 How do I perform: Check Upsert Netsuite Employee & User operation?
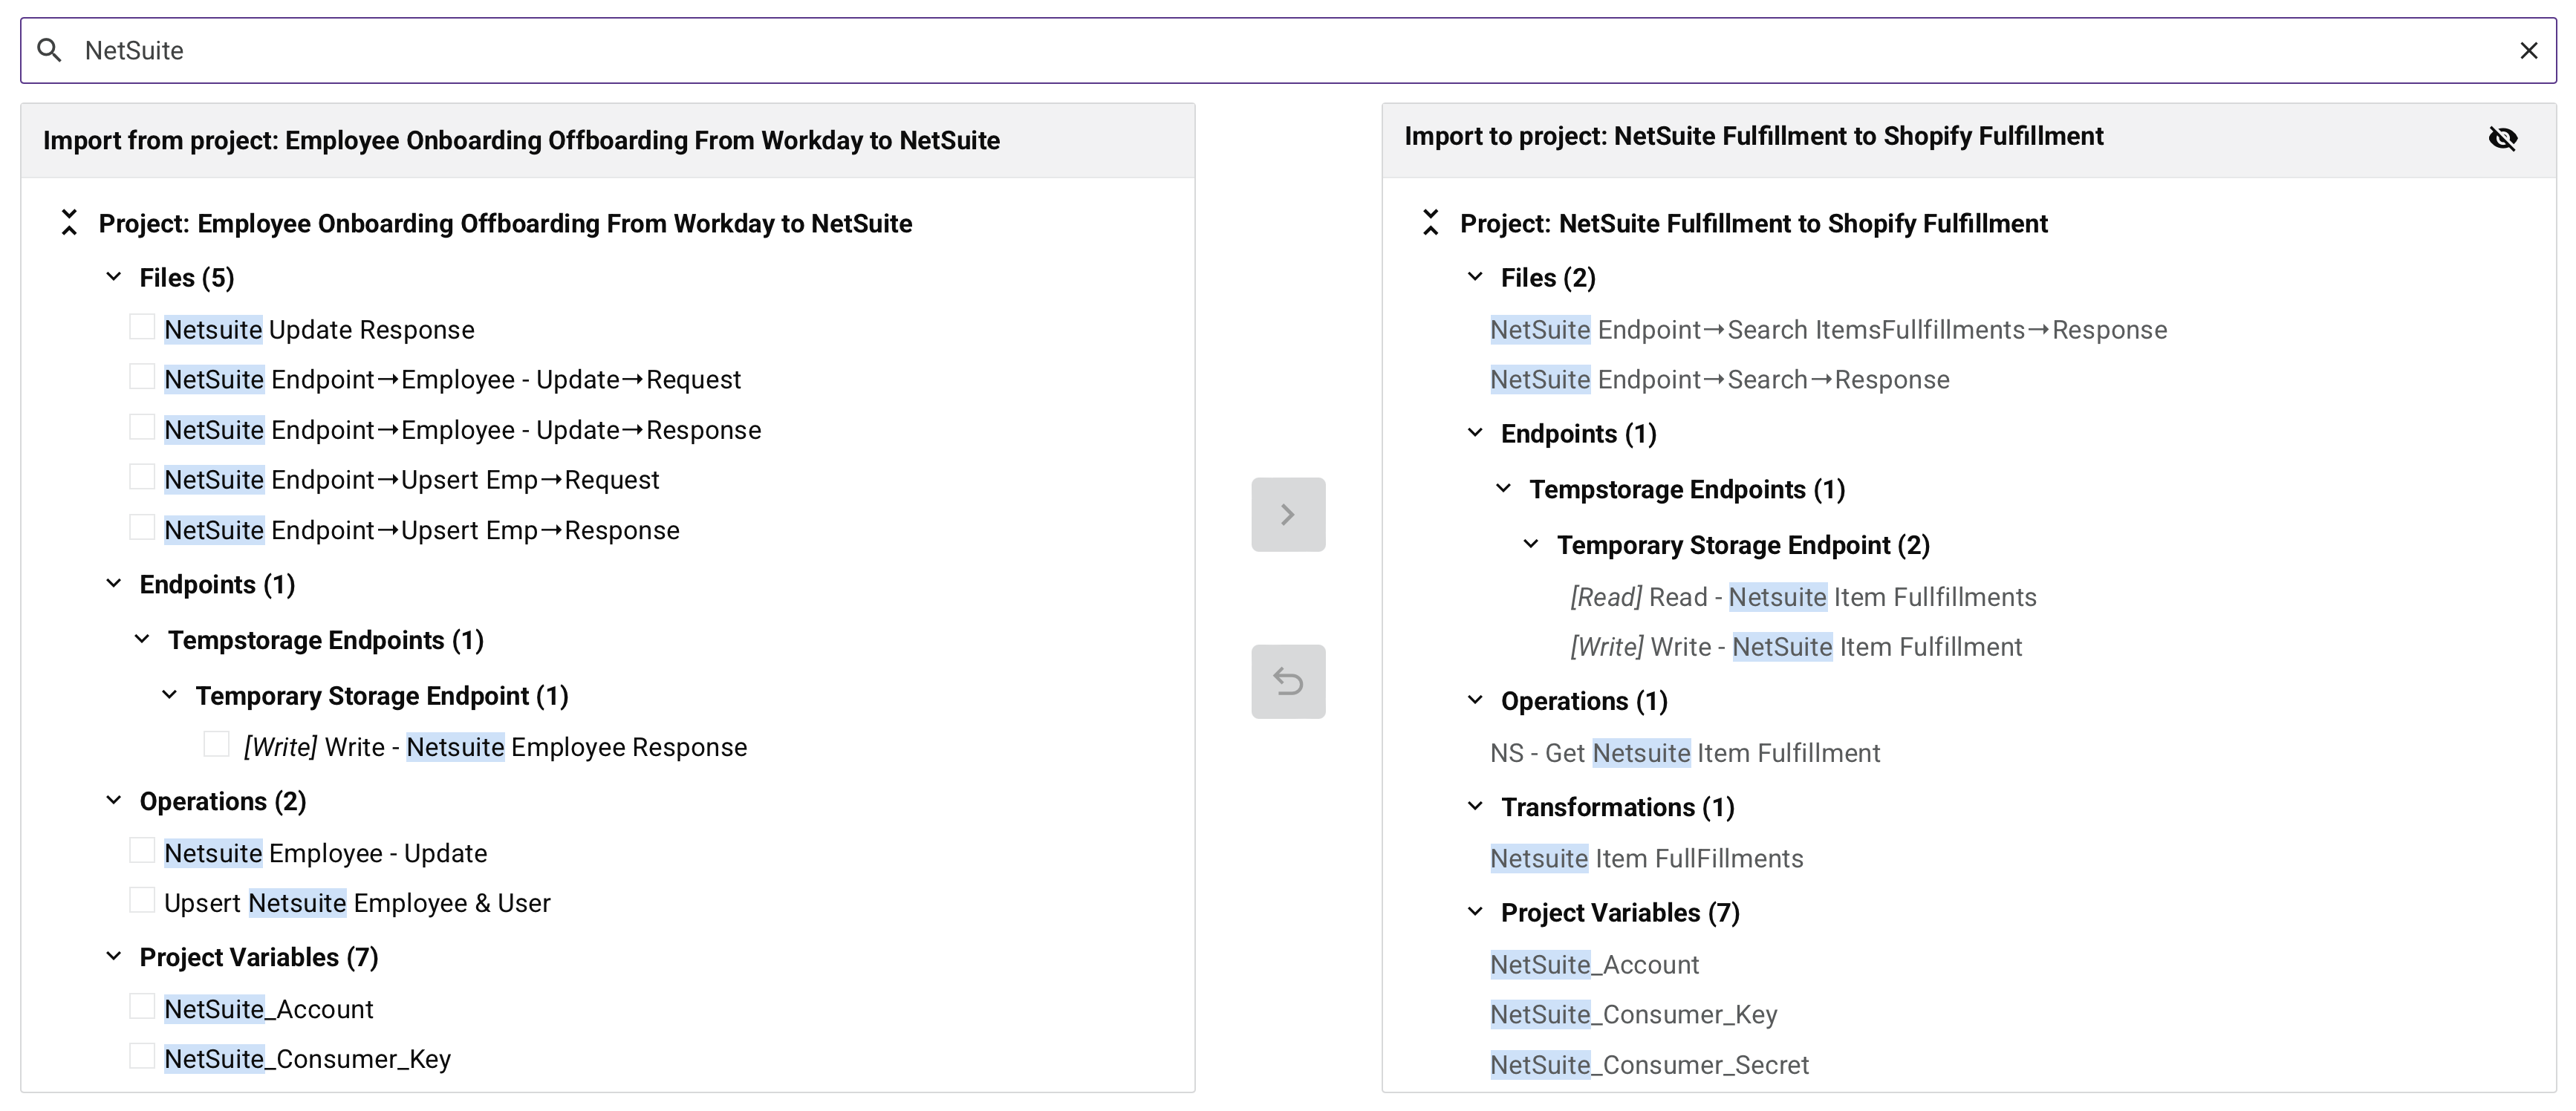(142, 901)
